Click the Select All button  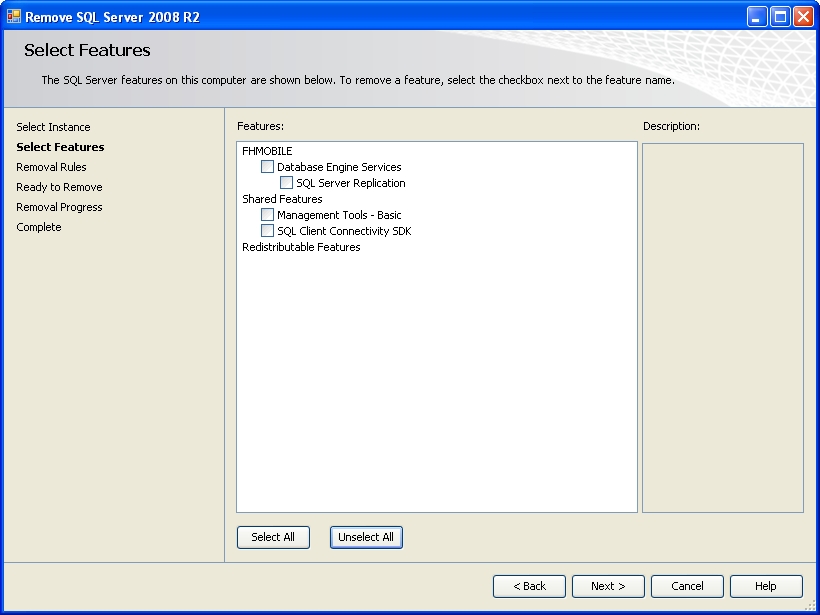coord(273,537)
